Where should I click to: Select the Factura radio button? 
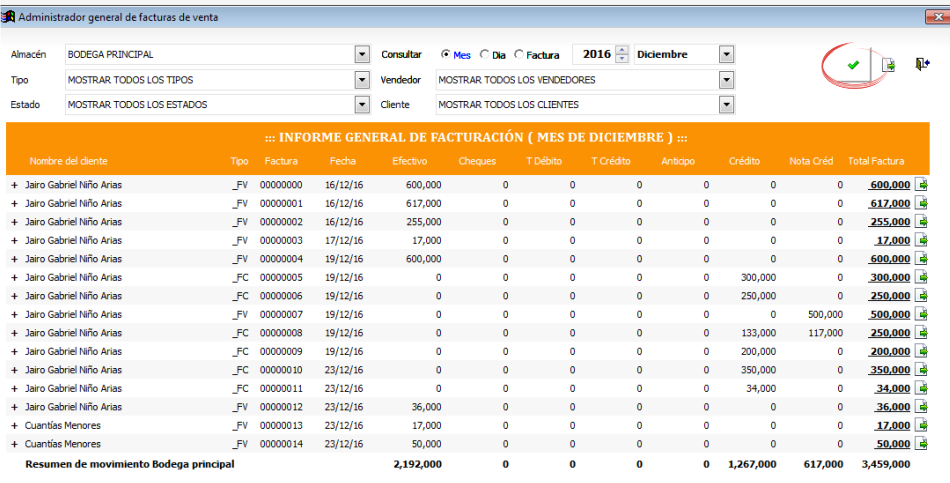(x=519, y=55)
